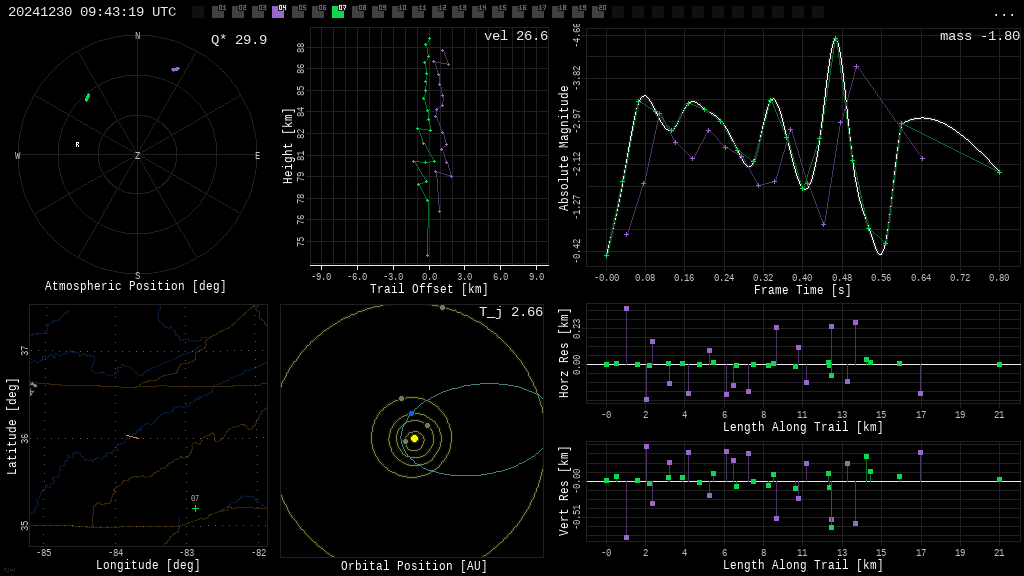Click the T_j 2.66 Tisserand label
The image size is (1024, 576).
tap(510, 312)
